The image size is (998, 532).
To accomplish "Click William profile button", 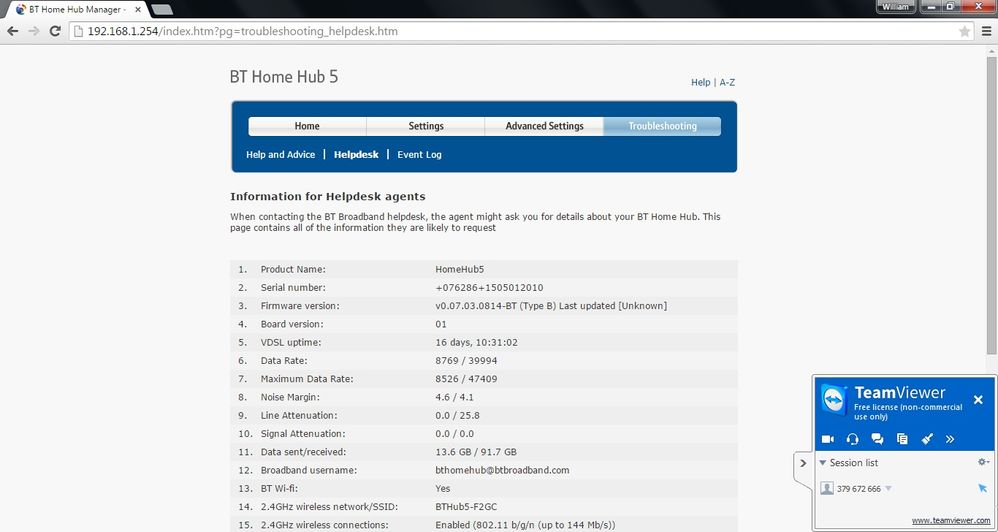I will pyautogui.click(x=896, y=7).
